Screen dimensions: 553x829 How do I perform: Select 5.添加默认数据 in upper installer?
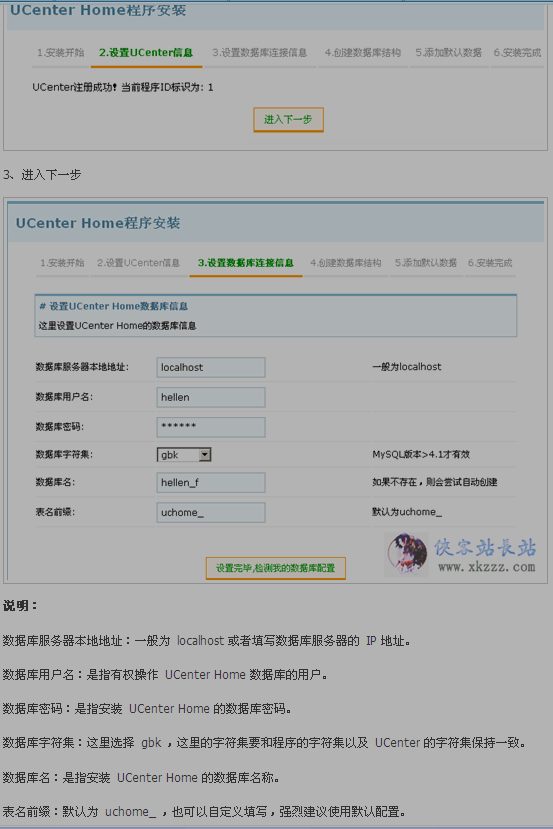click(x=448, y=52)
